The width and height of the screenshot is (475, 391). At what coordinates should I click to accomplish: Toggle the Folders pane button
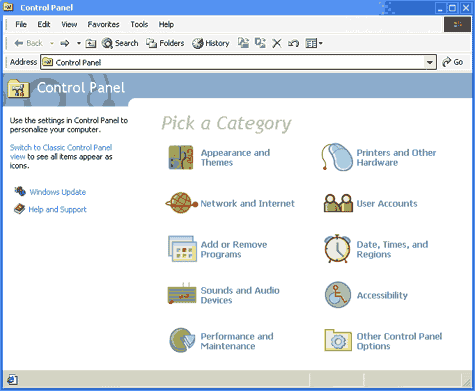pyautogui.click(x=165, y=43)
